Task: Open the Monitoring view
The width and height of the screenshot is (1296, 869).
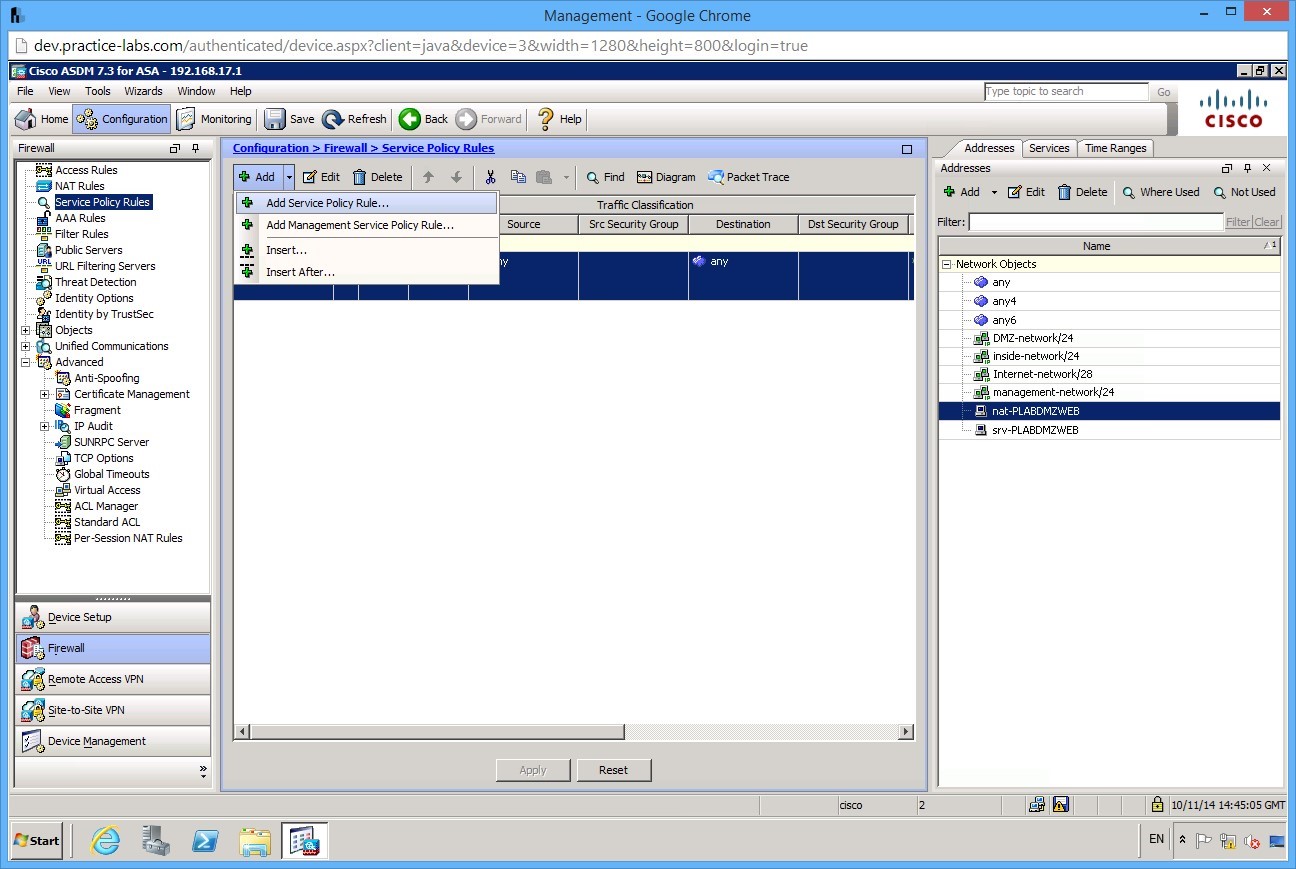Action: click(213, 119)
